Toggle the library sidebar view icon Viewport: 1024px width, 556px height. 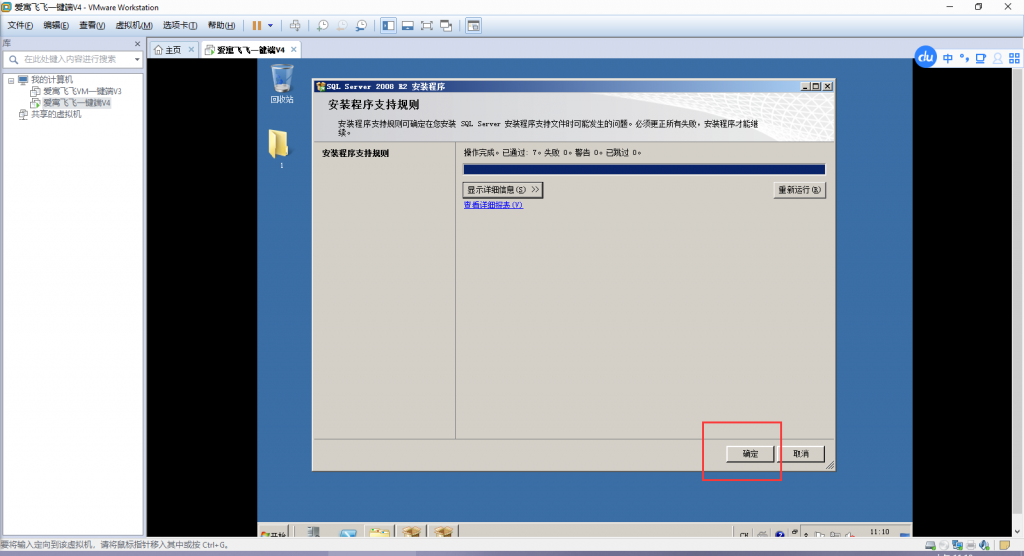click(x=389, y=25)
